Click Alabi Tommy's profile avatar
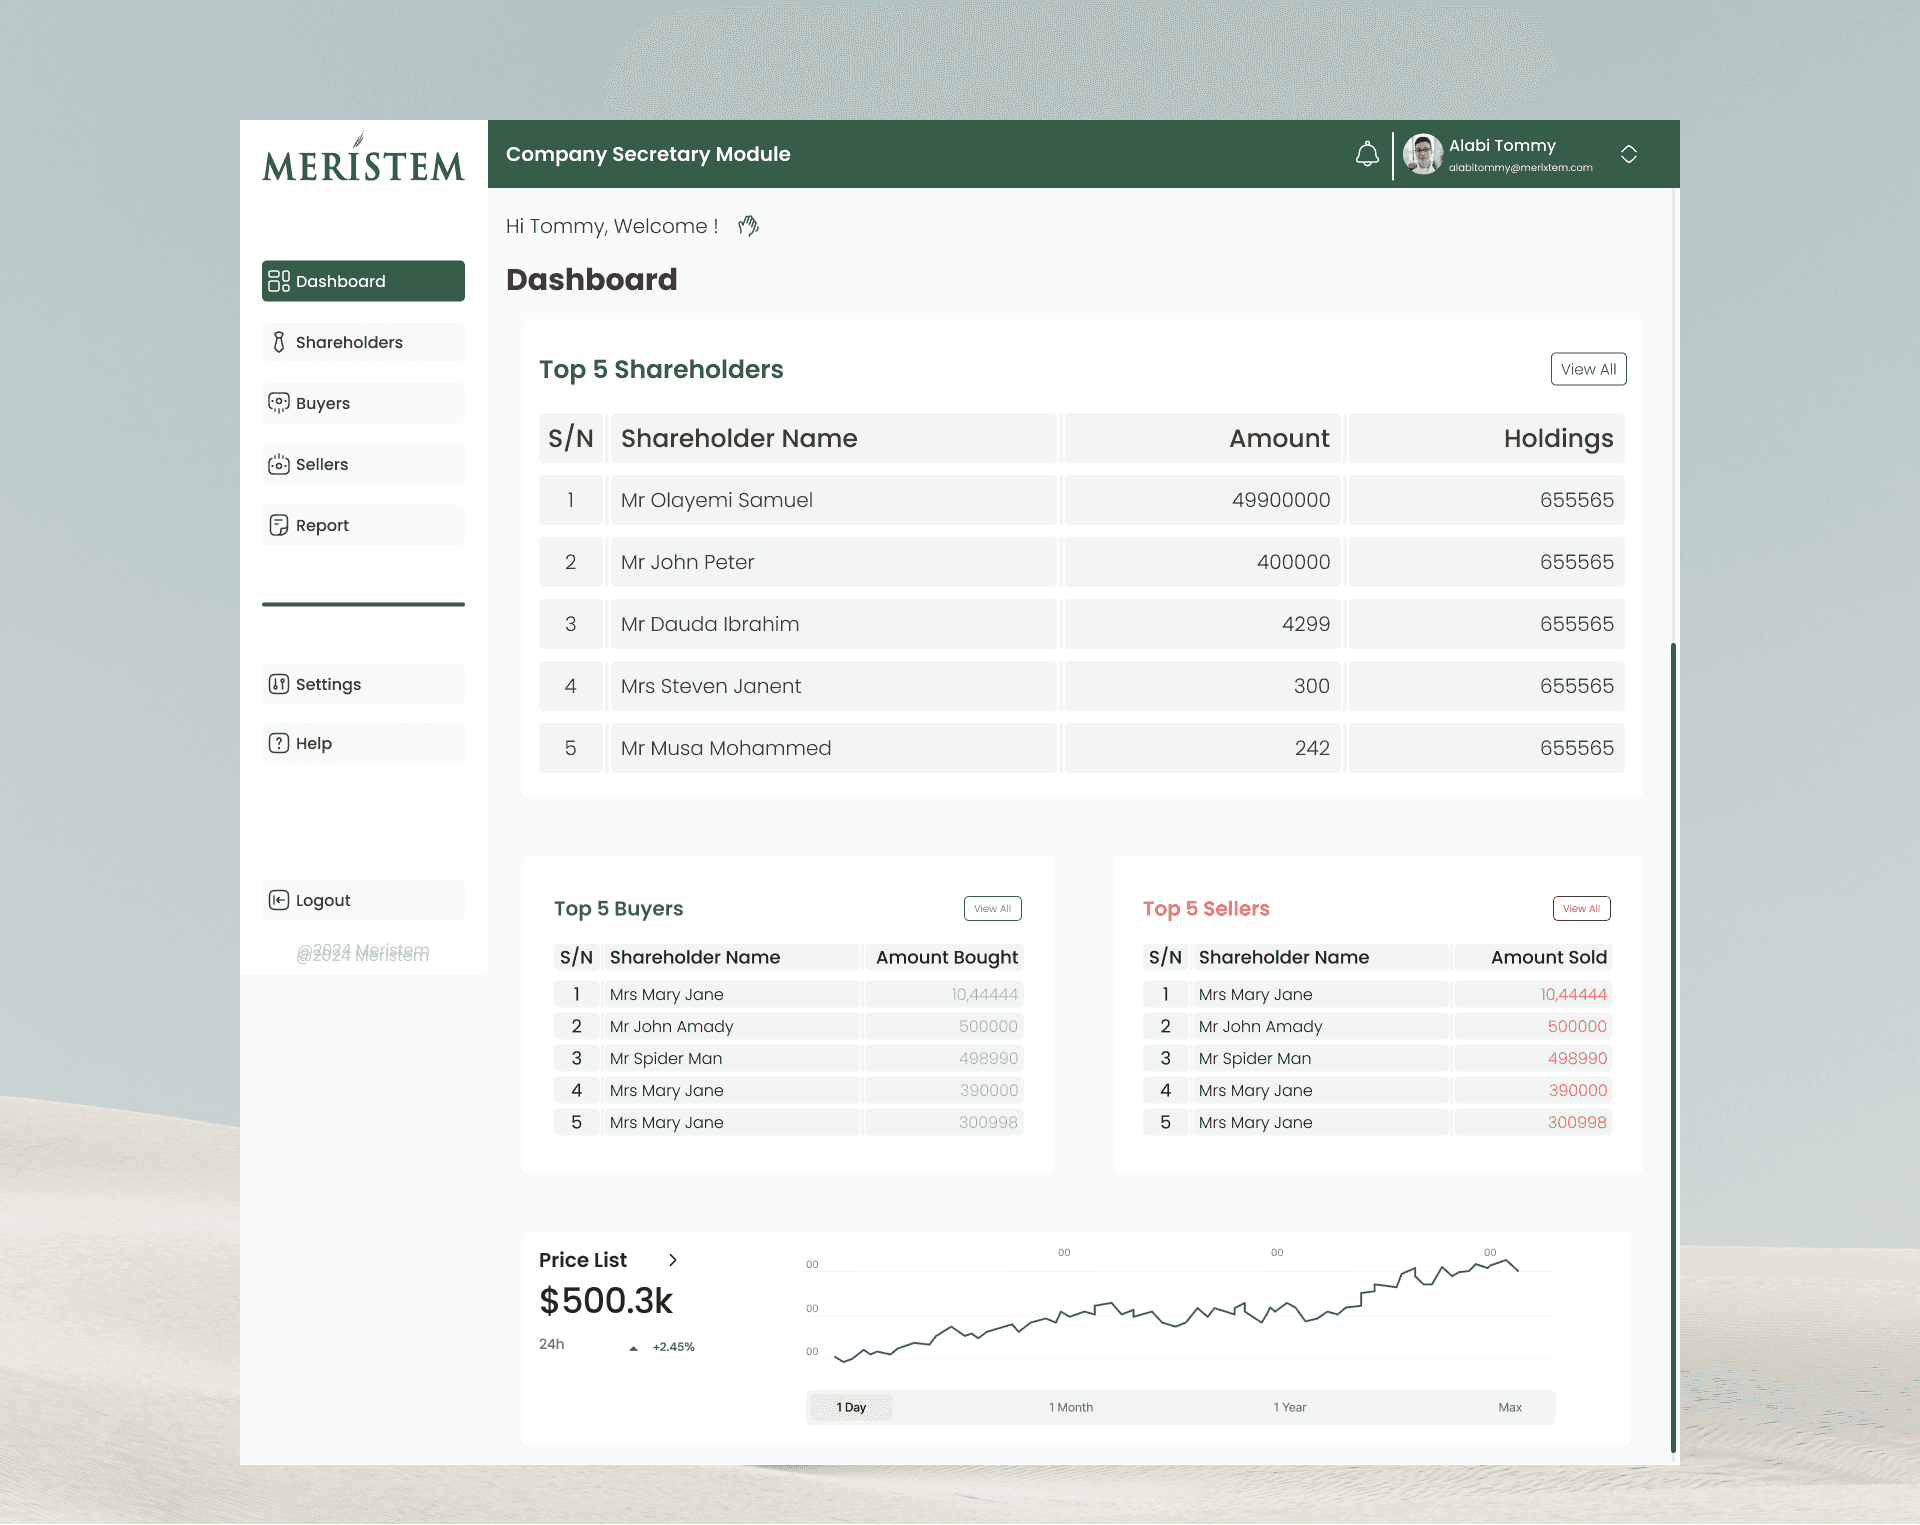Screen dimensions: 1920x1525 click(1422, 154)
